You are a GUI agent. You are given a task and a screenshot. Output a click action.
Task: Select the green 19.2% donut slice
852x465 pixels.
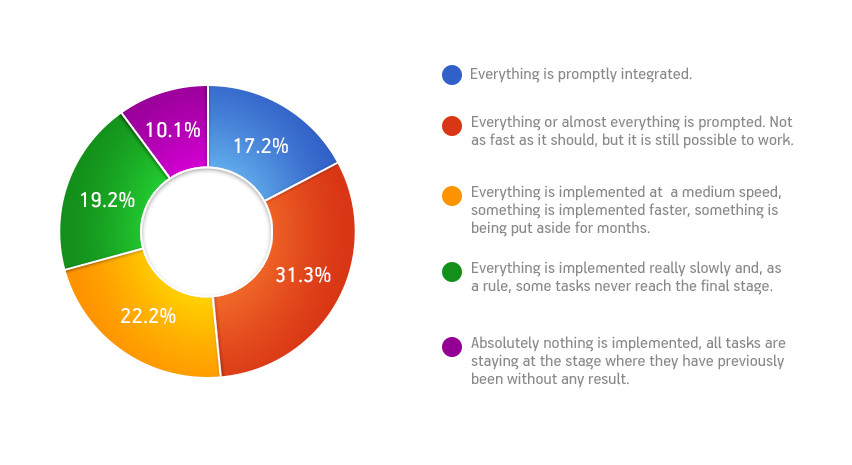click(101, 201)
